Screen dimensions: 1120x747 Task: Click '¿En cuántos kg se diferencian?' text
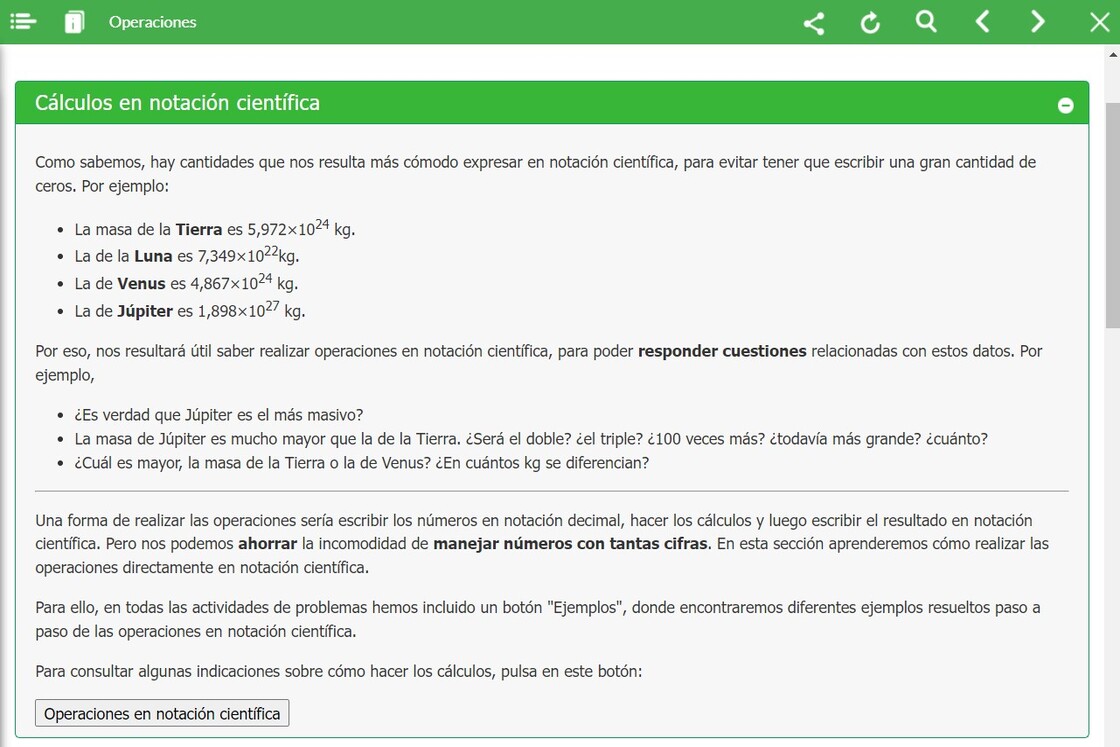pos(542,463)
